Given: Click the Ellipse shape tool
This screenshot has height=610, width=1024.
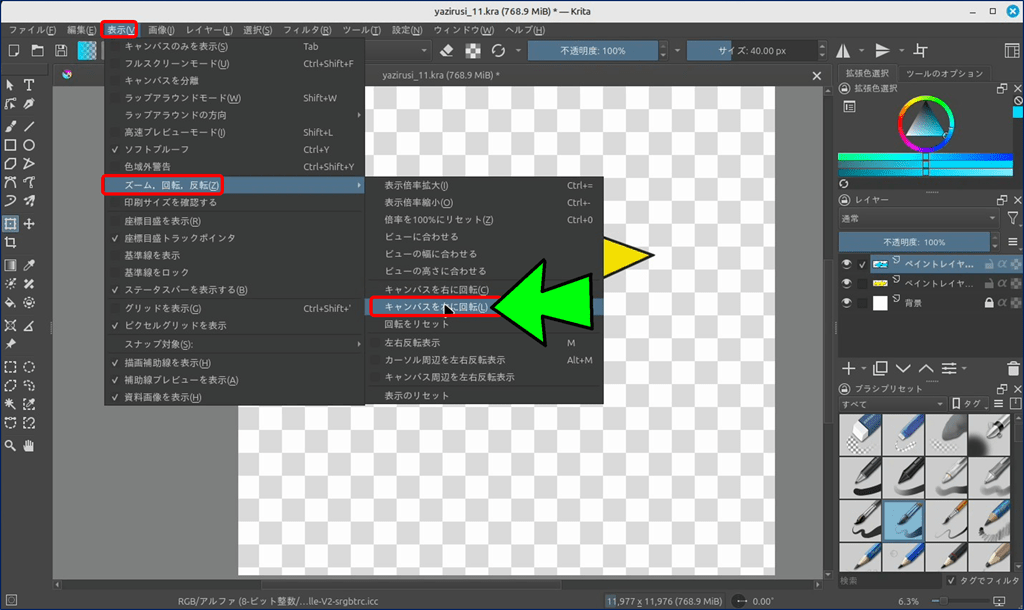Looking at the screenshot, I should click(x=29, y=146).
